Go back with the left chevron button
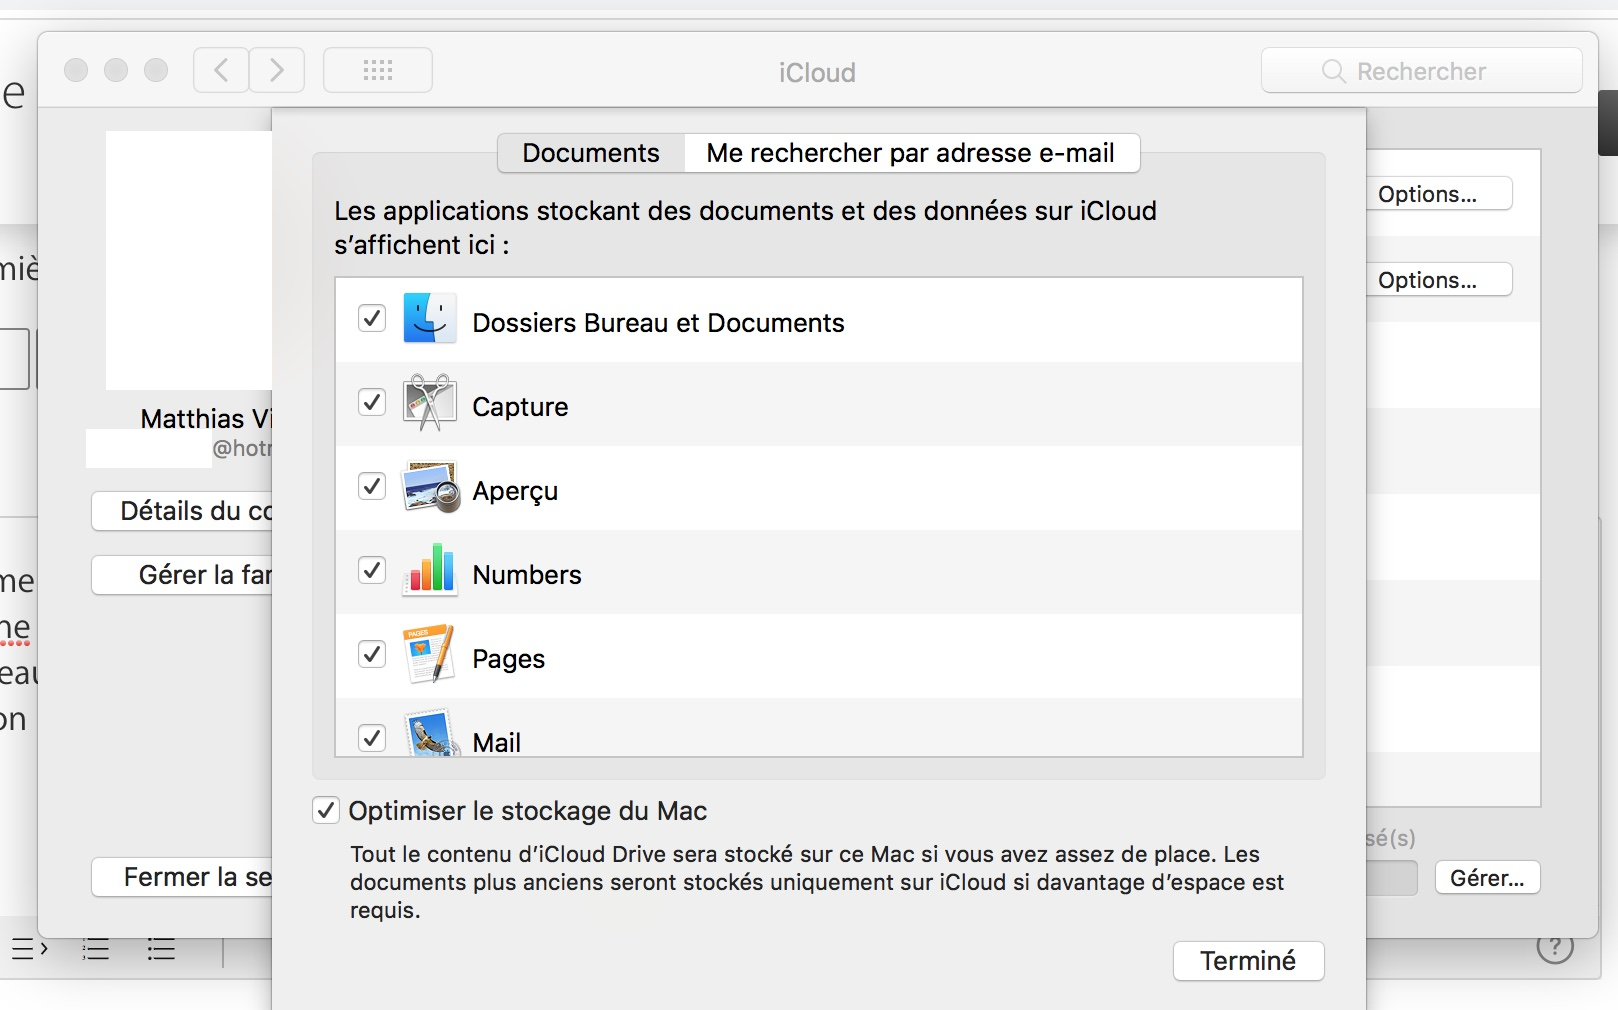The width and height of the screenshot is (1618, 1010). pyautogui.click(x=221, y=70)
